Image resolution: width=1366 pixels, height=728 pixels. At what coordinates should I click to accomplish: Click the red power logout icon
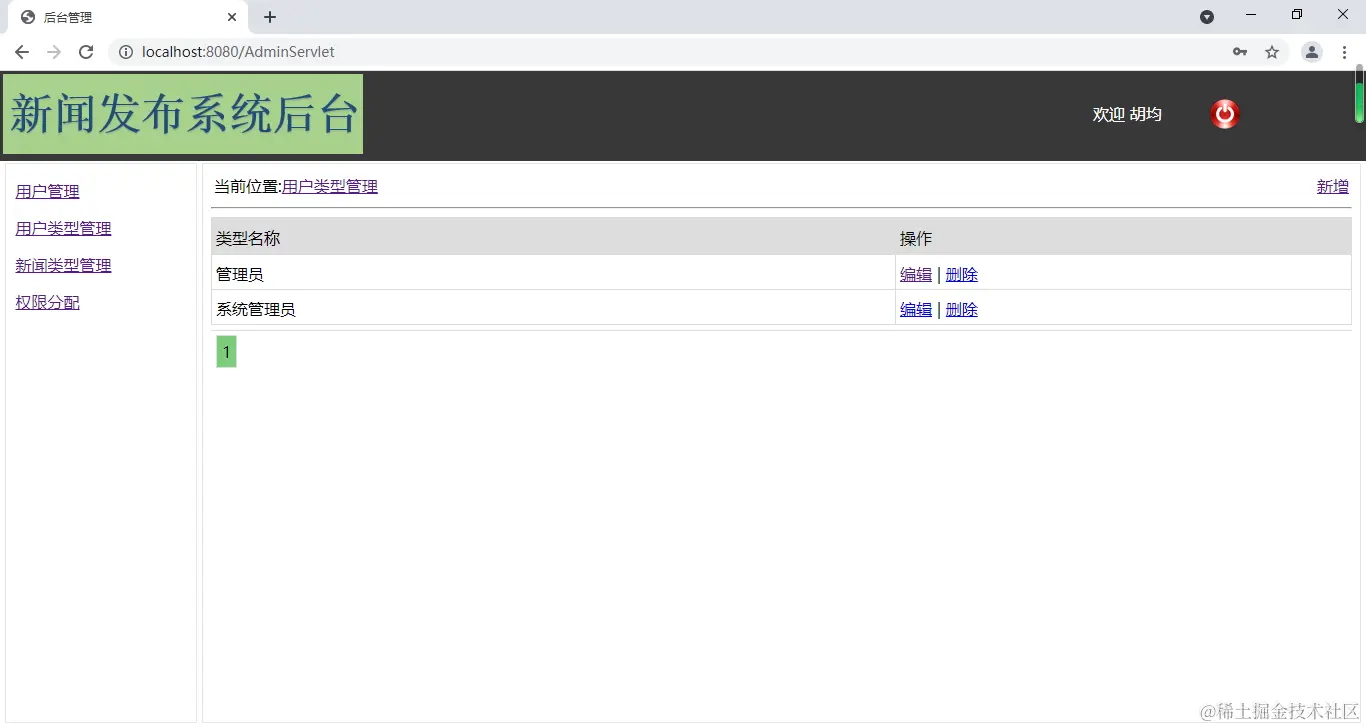(1225, 115)
